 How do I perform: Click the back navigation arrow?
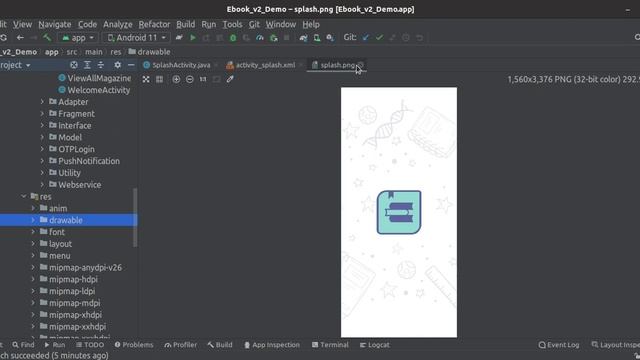click(20, 38)
